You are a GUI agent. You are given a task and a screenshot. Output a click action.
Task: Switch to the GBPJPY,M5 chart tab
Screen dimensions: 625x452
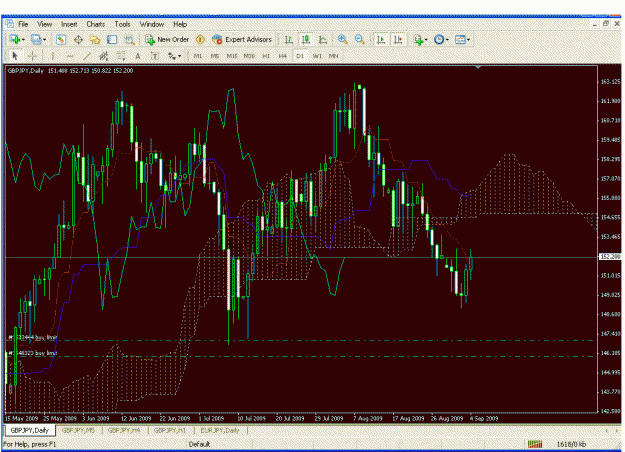[79, 430]
